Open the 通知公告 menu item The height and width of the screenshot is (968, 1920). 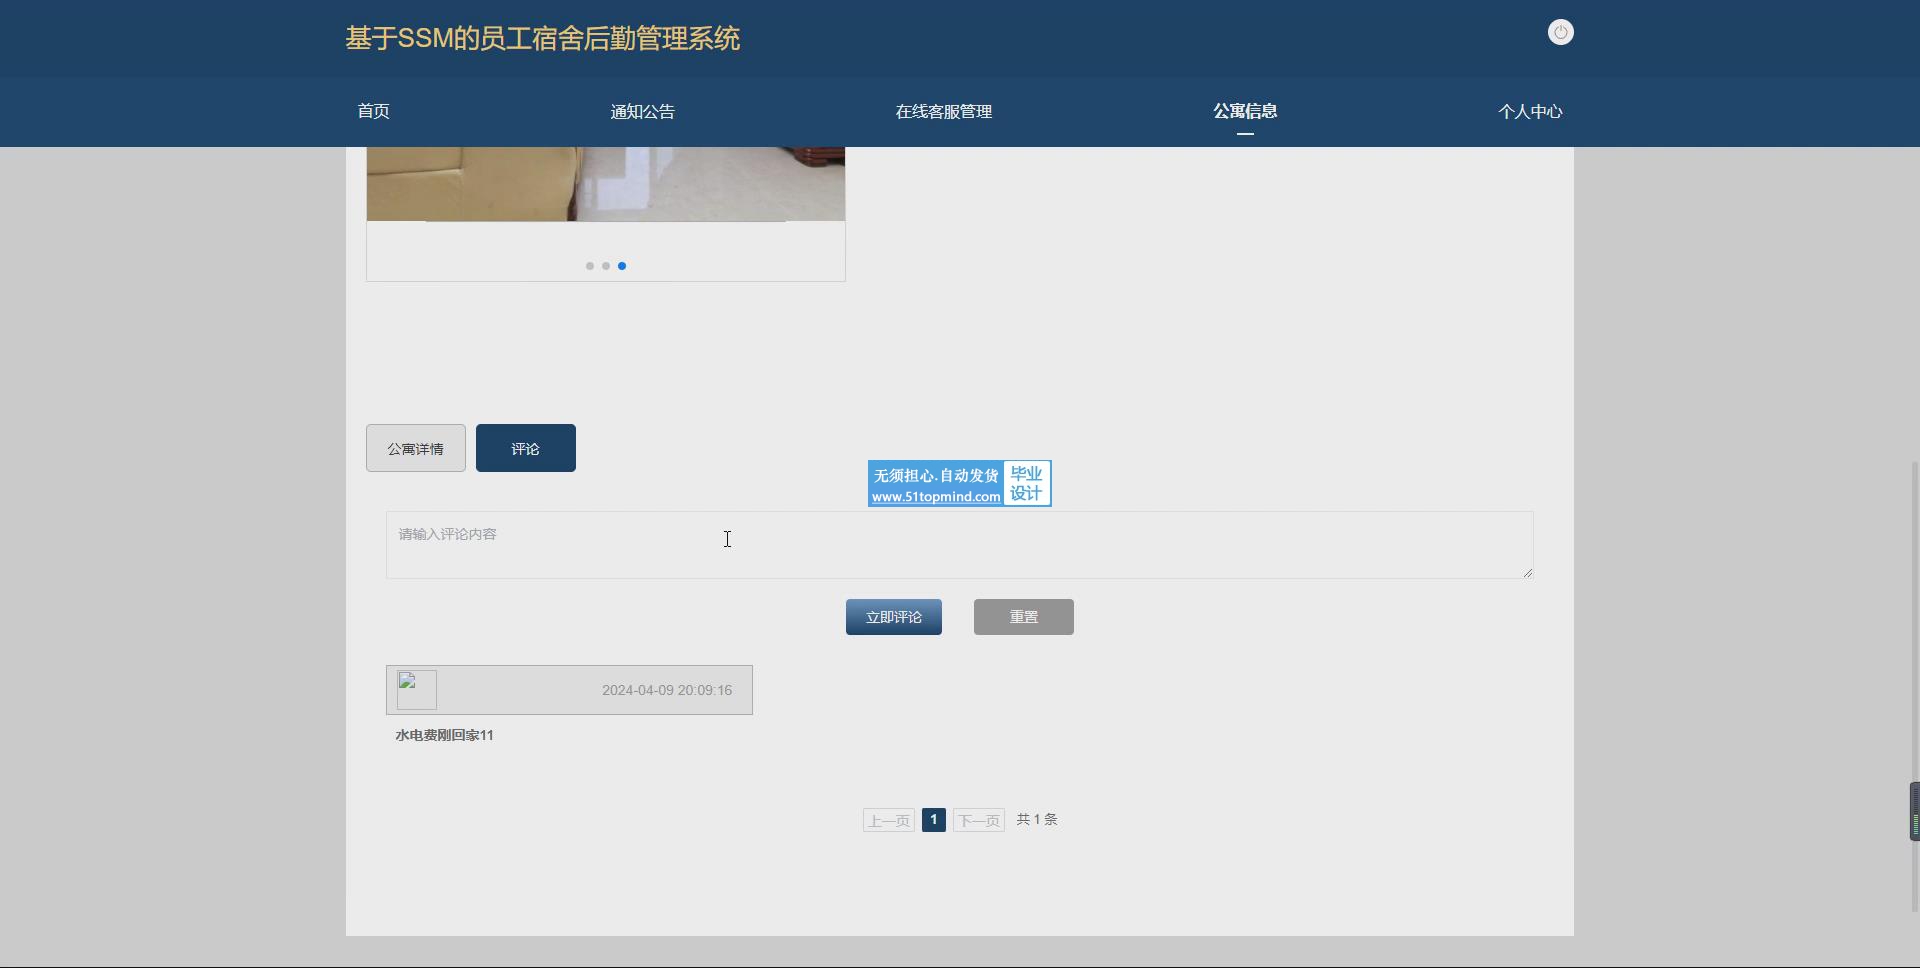[643, 112]
